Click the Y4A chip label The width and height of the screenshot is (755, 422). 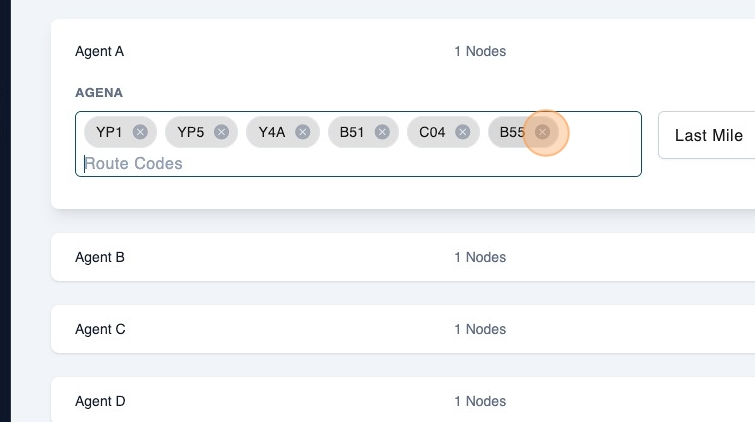point(272,132)
